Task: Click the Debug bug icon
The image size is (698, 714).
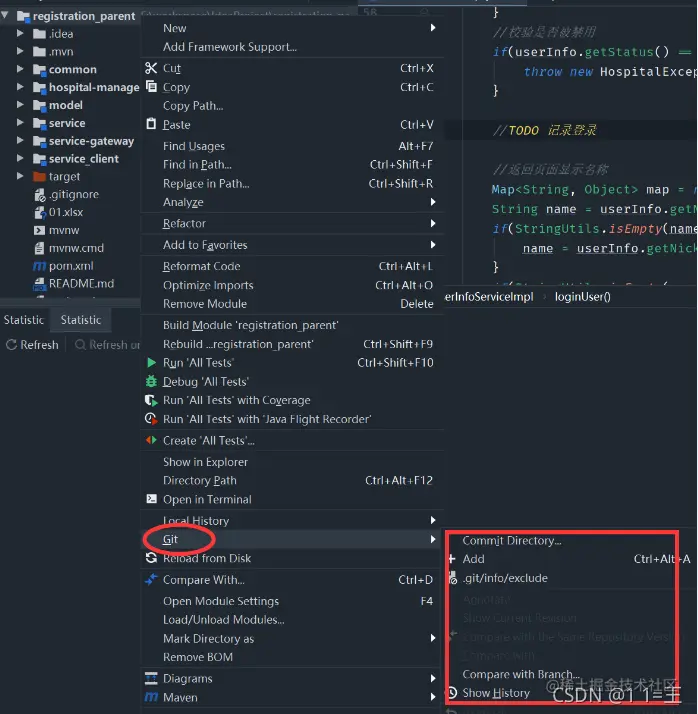Action: coord(151,381)
